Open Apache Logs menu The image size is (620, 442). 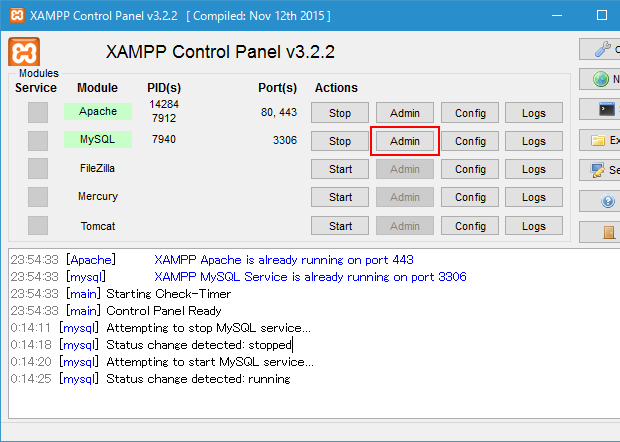click(x=534, y=113)
